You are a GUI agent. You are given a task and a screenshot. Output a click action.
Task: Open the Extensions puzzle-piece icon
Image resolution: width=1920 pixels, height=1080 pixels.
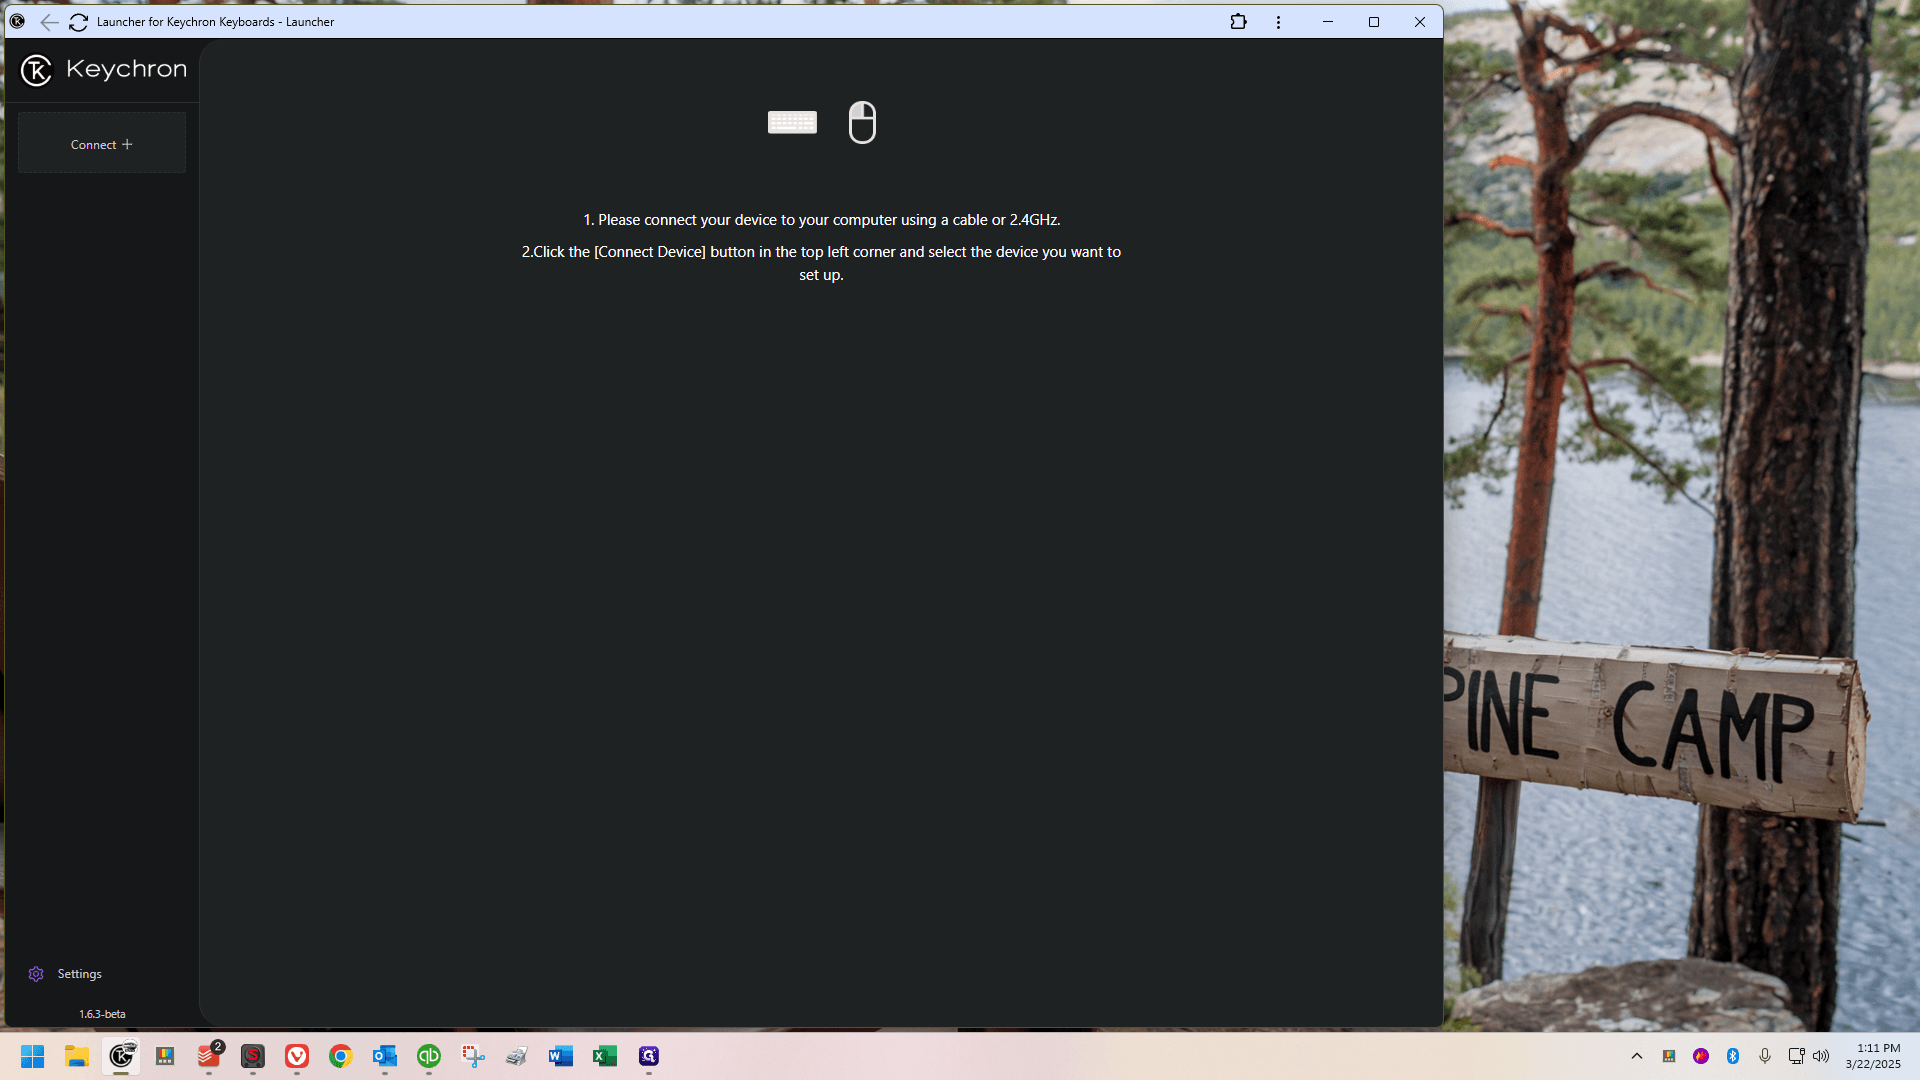click(1238, 22)
